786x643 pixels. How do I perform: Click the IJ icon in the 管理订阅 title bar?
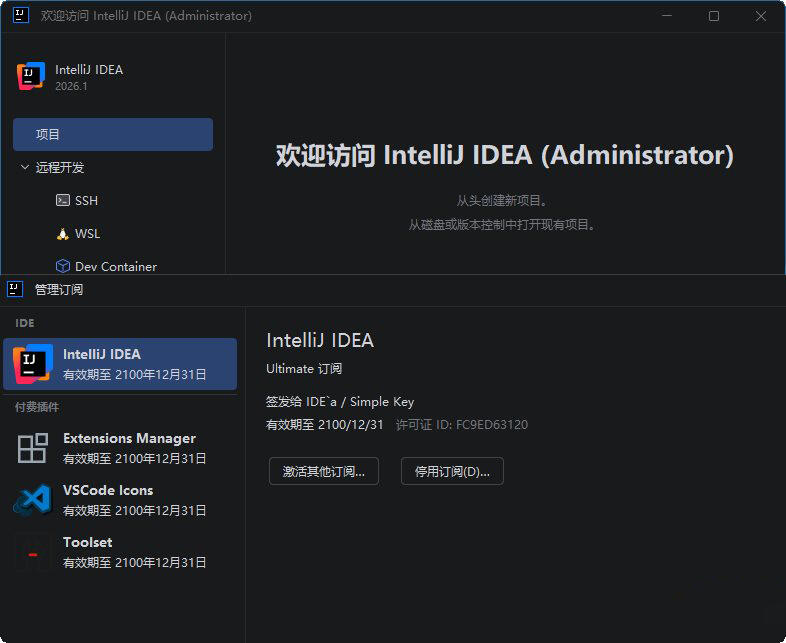pos(15,289)
